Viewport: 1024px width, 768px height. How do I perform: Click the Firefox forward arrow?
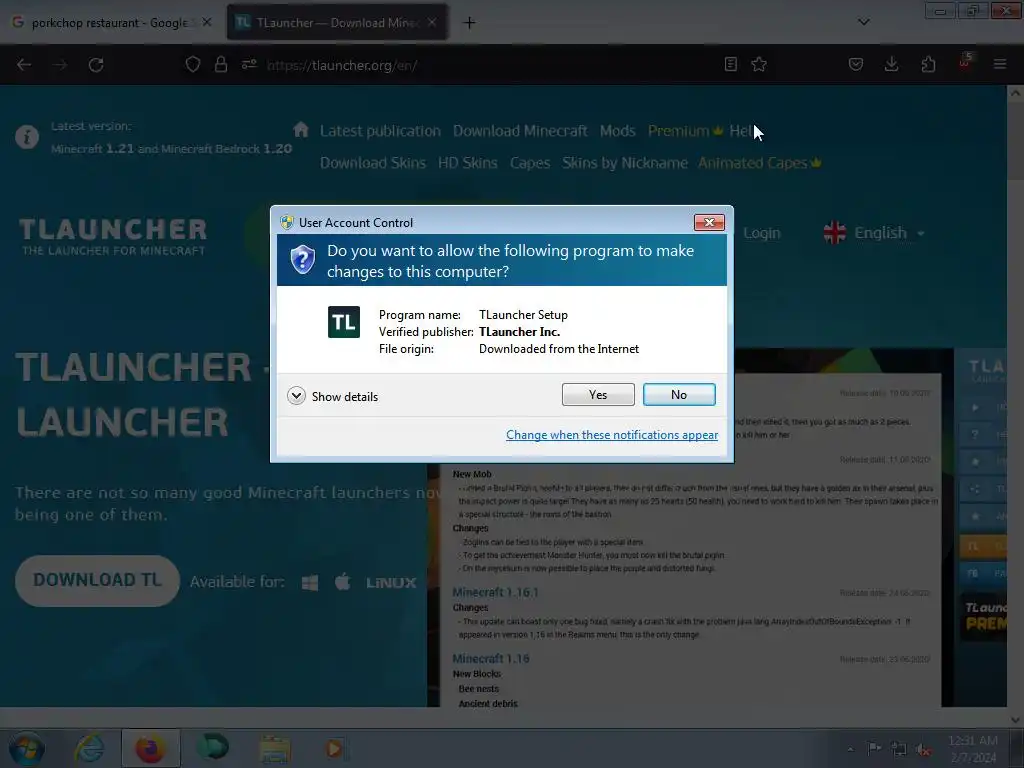[x=60, y=65]
